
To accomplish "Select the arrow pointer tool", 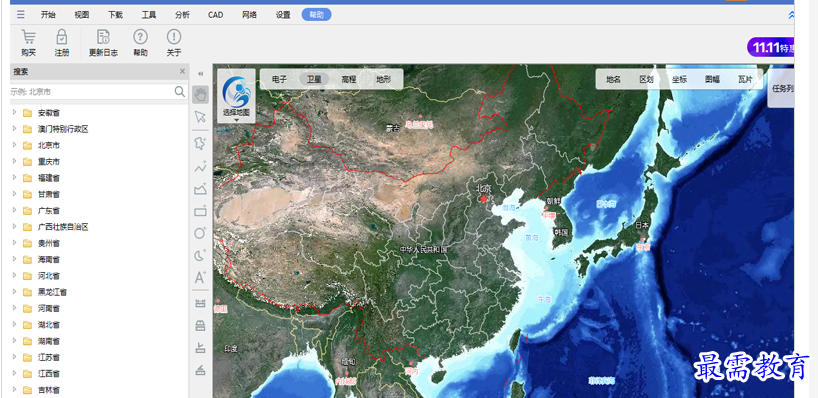I will [x=200, y=116].
